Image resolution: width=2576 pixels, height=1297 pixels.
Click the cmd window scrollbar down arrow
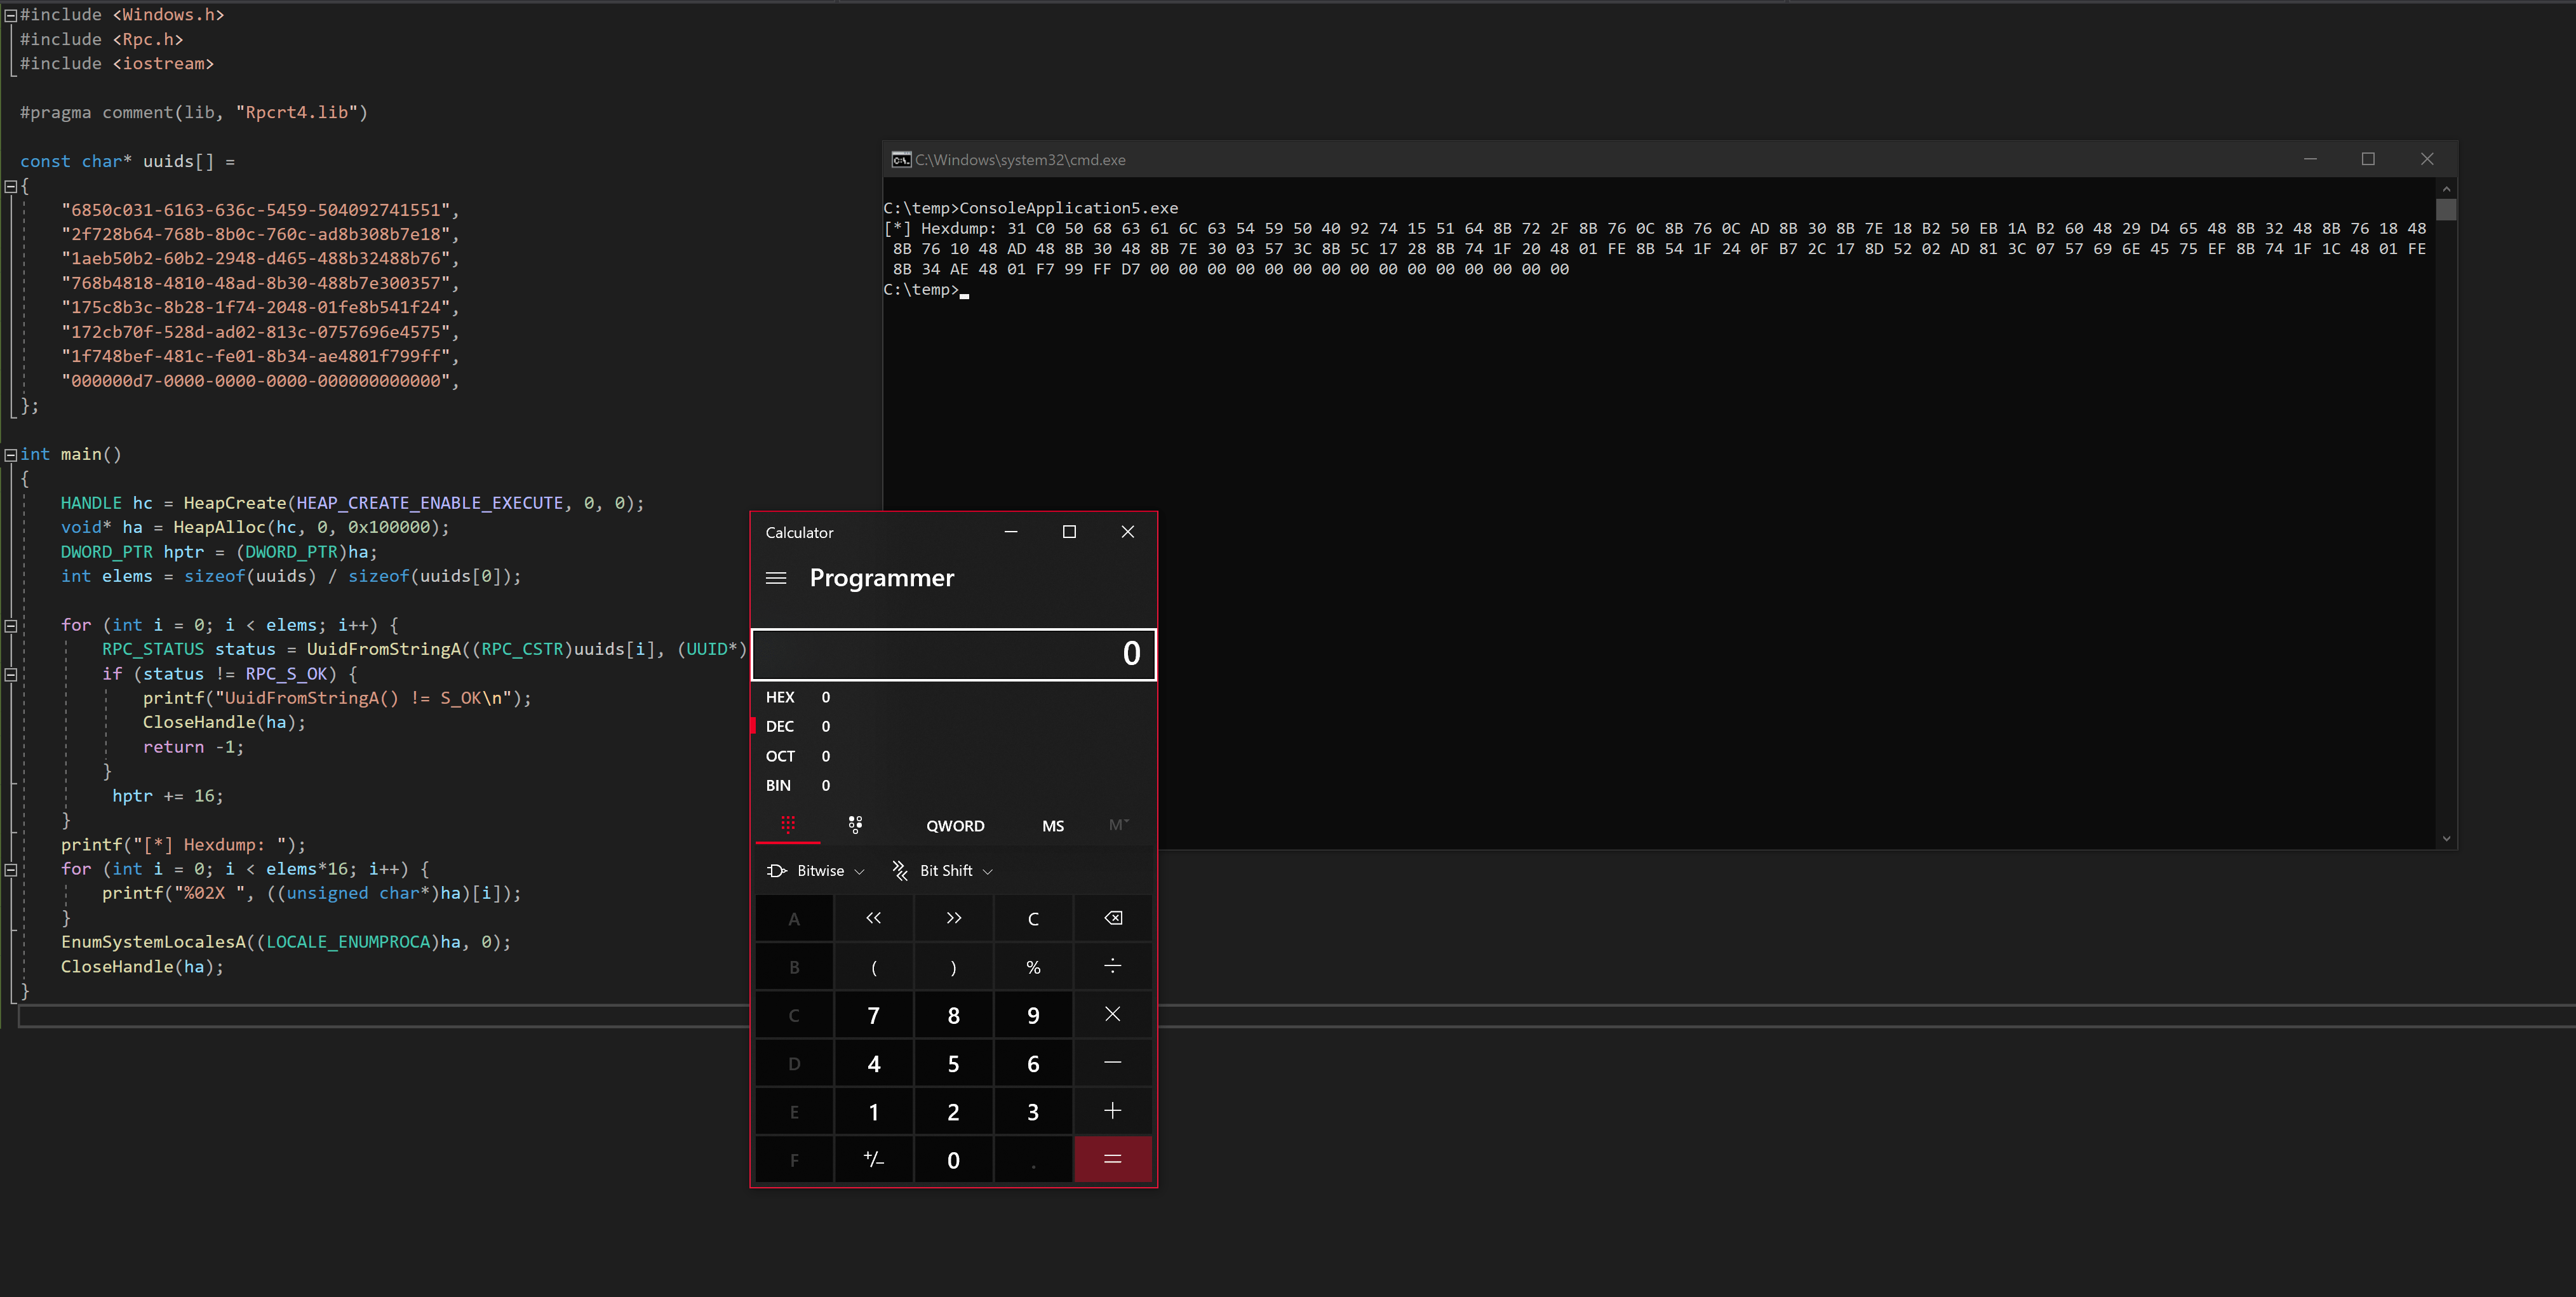coord(2446,839)
